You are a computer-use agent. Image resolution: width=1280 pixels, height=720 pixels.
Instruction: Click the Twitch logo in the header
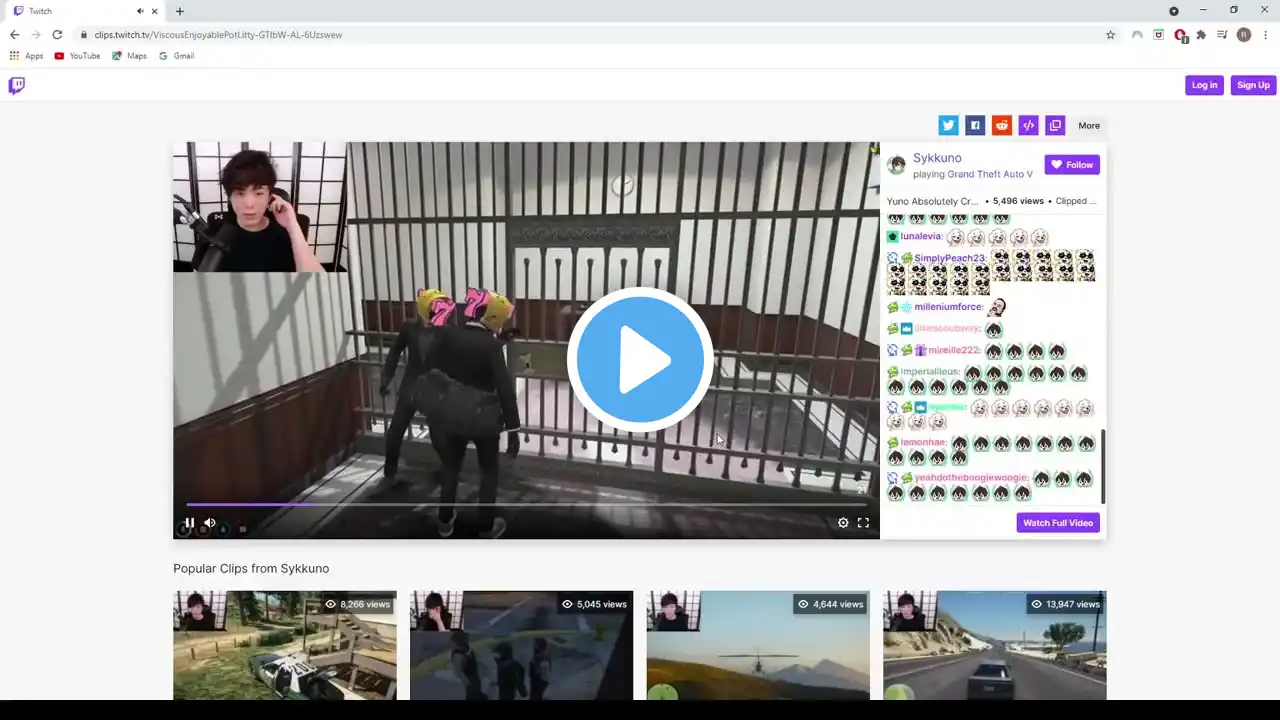tap(17, 86)
